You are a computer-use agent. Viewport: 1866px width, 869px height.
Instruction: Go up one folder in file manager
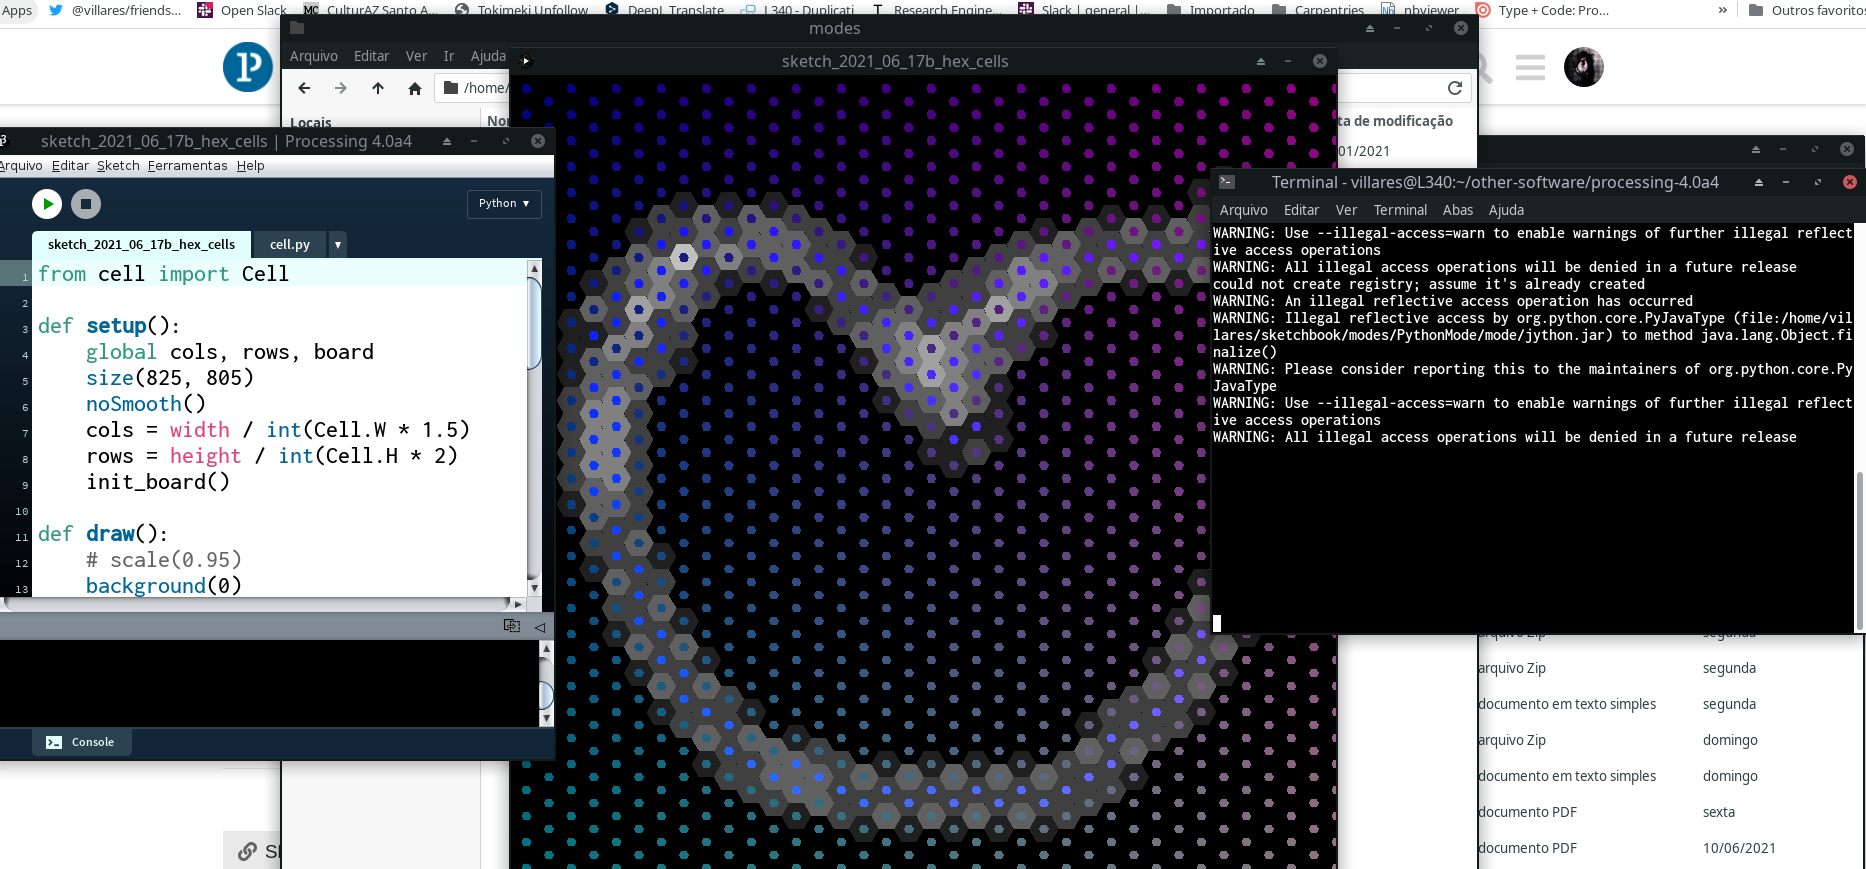click(x=378, y=88)
